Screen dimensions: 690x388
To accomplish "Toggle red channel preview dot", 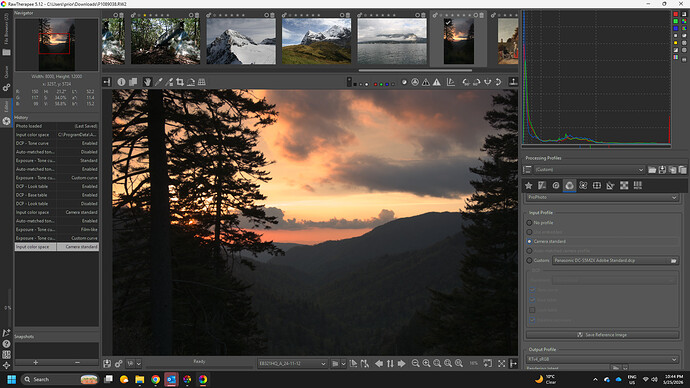I will point(375,84).
